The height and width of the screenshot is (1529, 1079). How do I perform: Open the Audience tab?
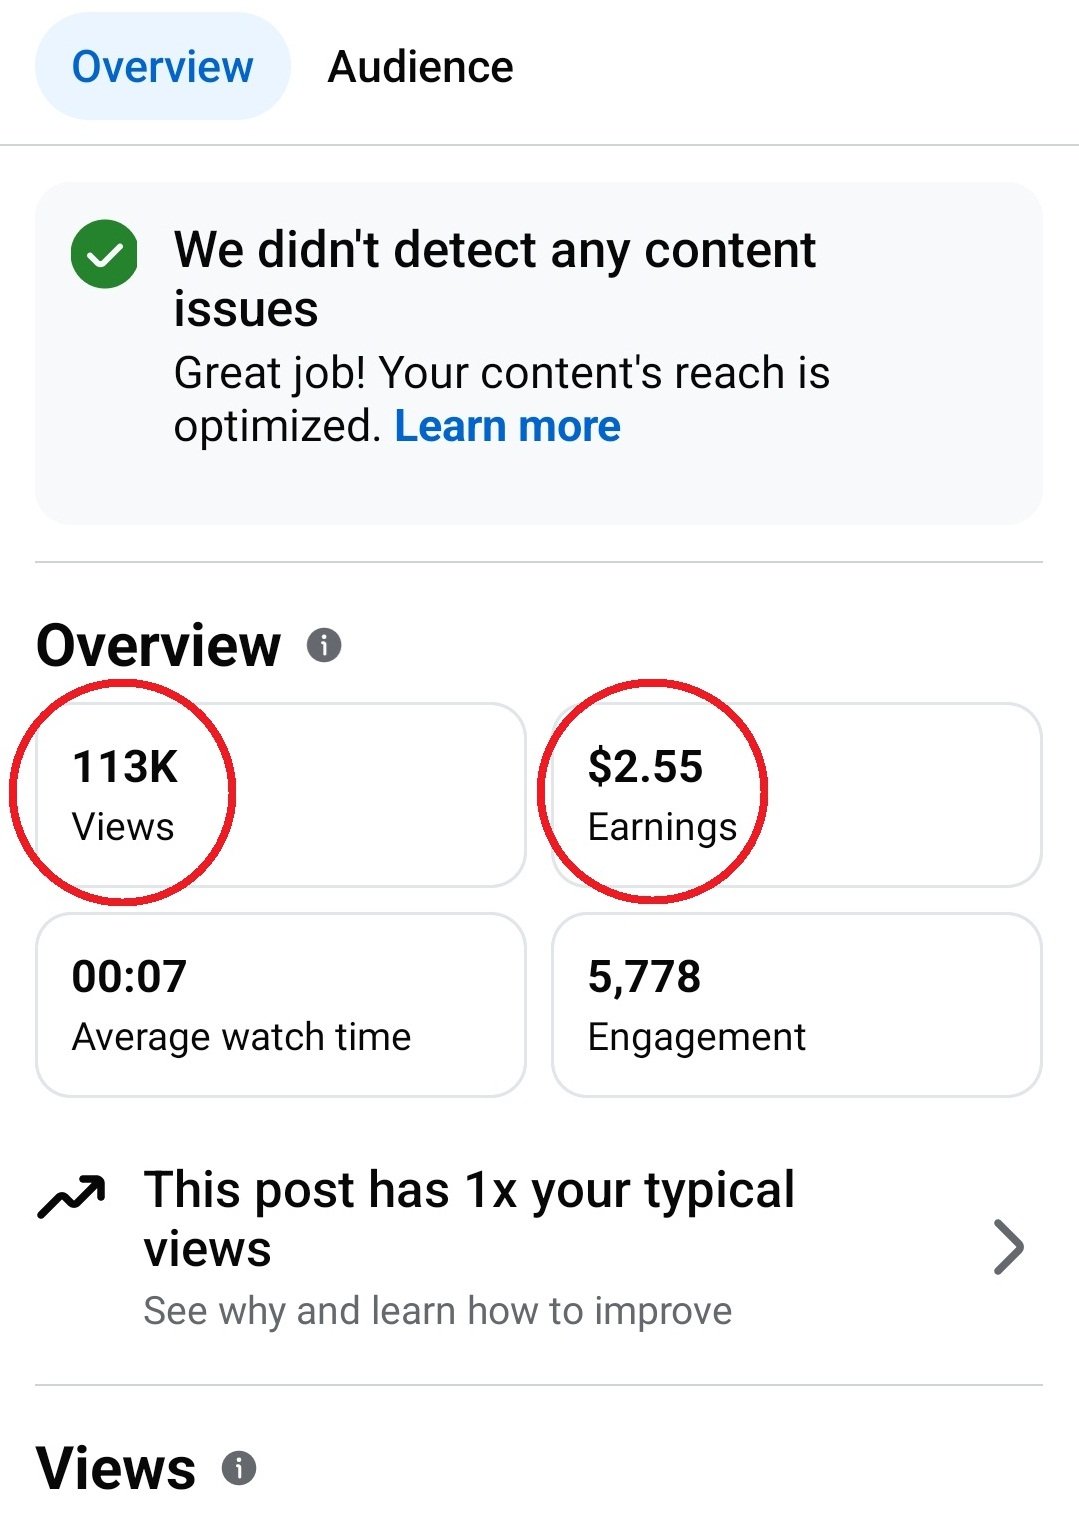[x=420, y=67]
